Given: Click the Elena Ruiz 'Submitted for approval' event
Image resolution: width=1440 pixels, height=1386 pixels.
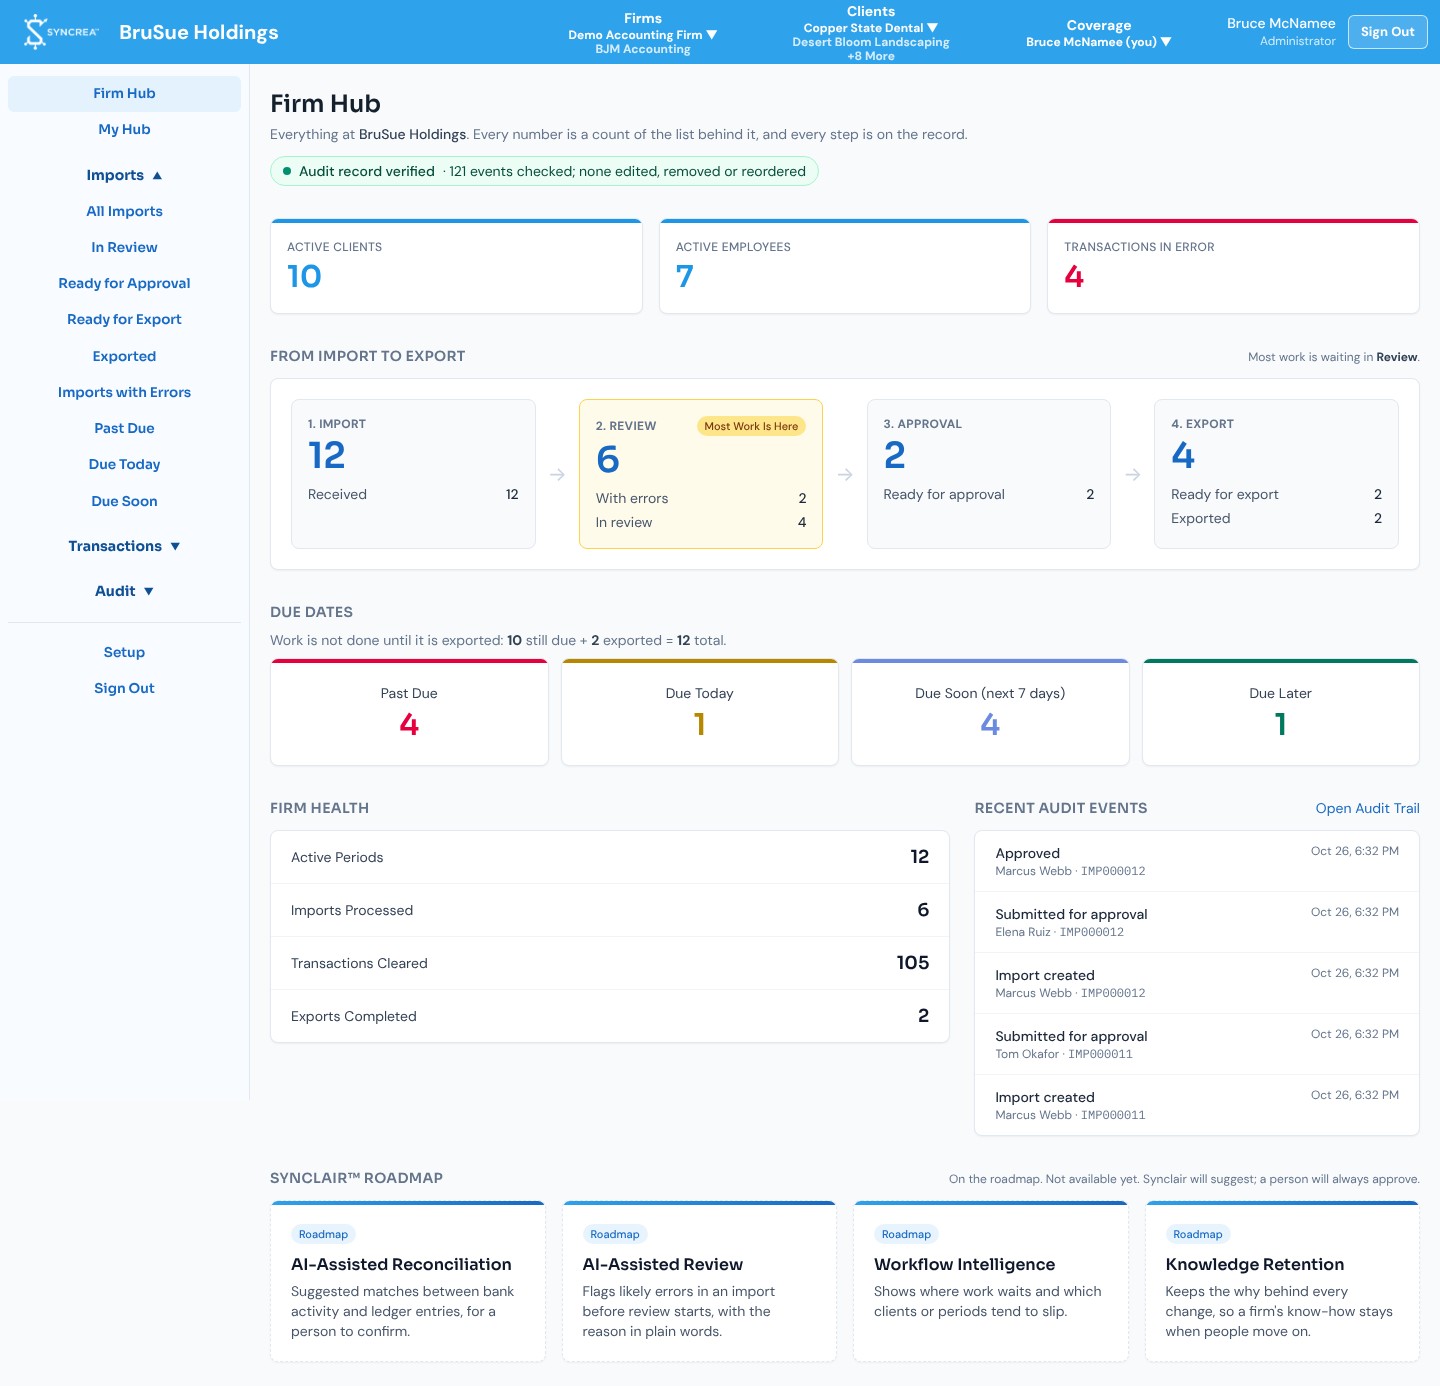Looking at the screenshot, I should (x=1197, y=922).
